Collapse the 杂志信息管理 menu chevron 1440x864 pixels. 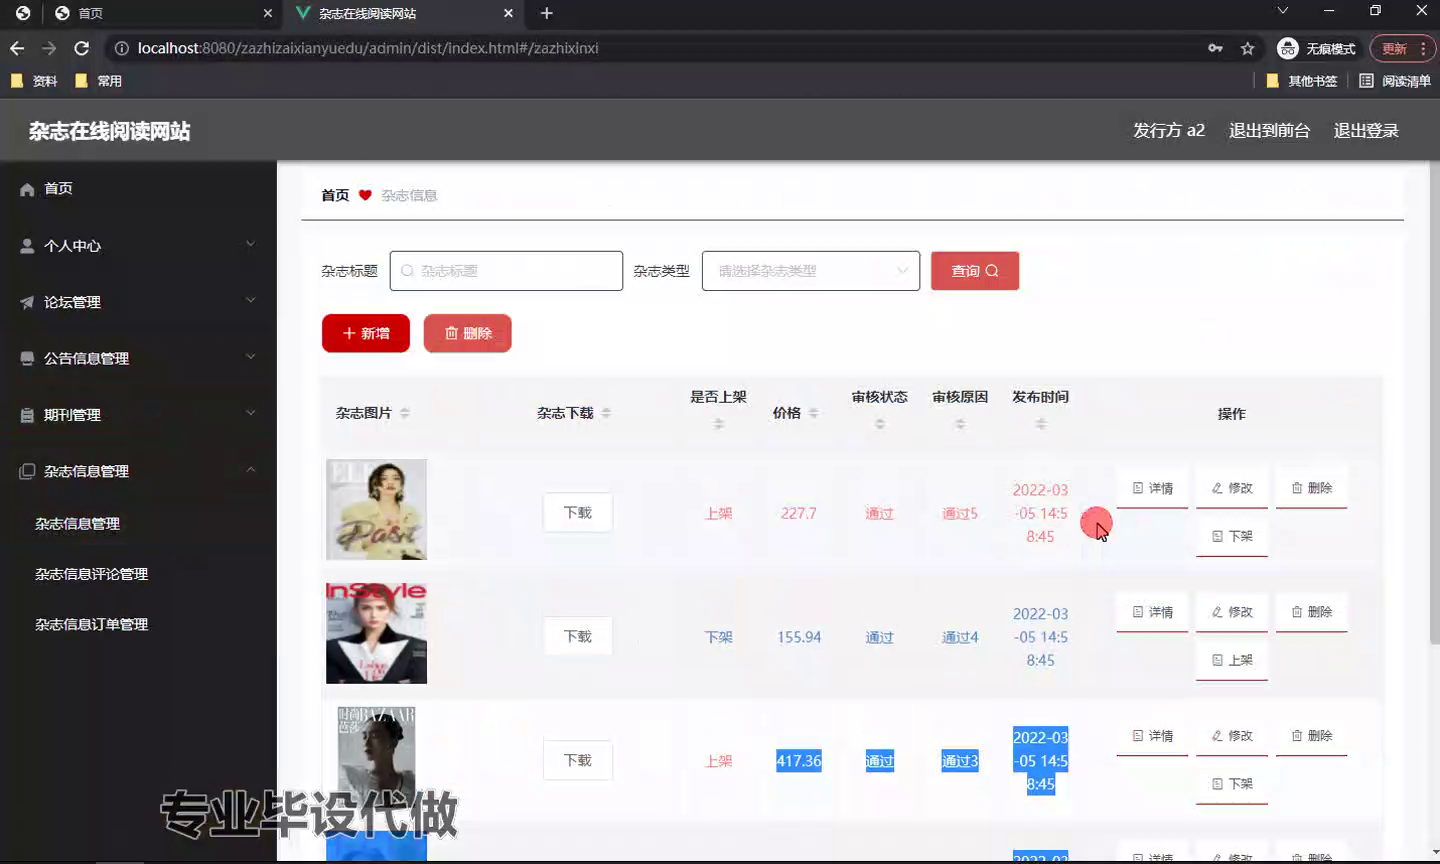tap(251, 469)
